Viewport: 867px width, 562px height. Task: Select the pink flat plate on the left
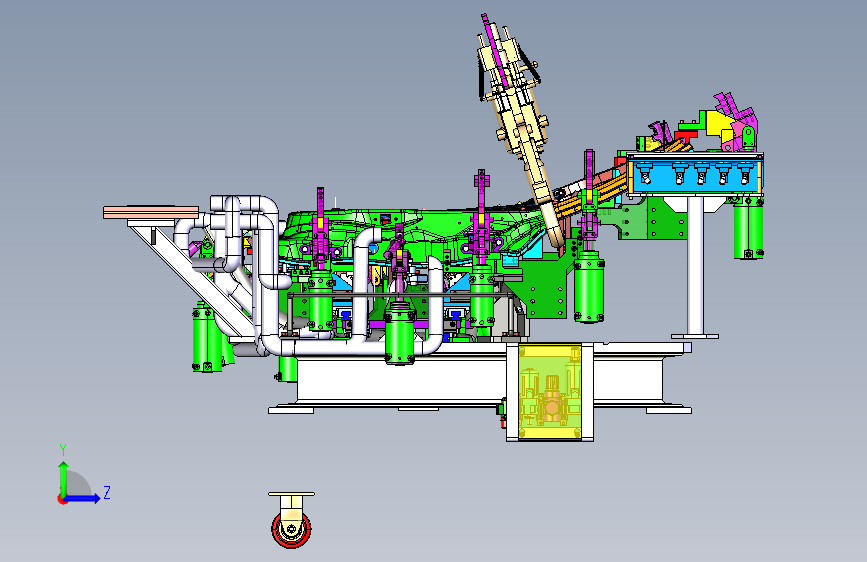tap(151, 212)
